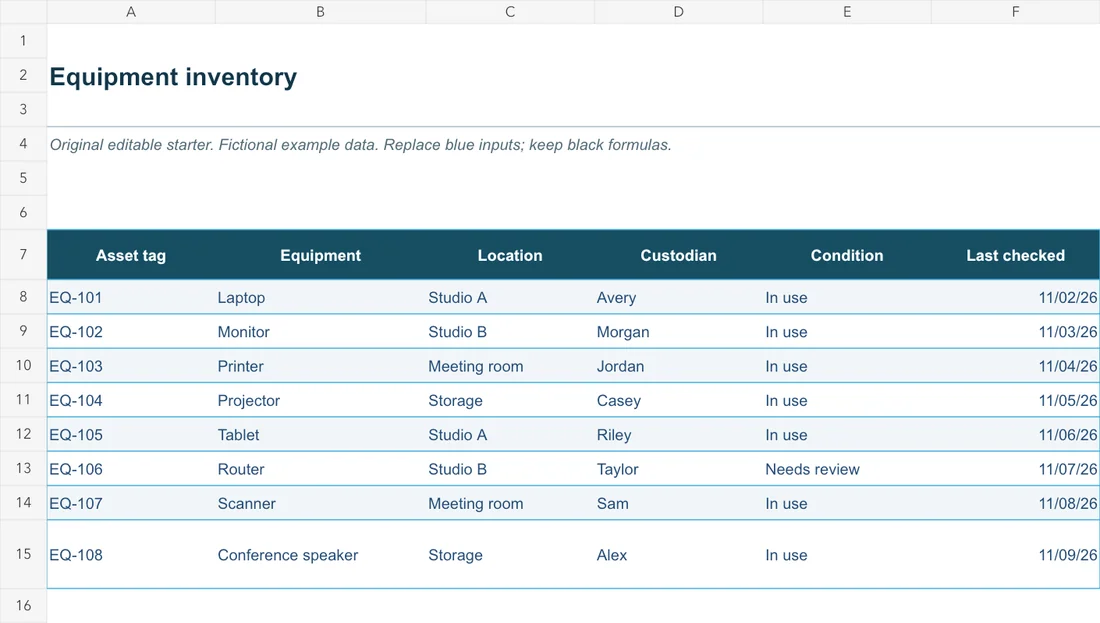Select row 7 header
The height and width of the screenshot is (623, 1100).
tap(23, 255)
